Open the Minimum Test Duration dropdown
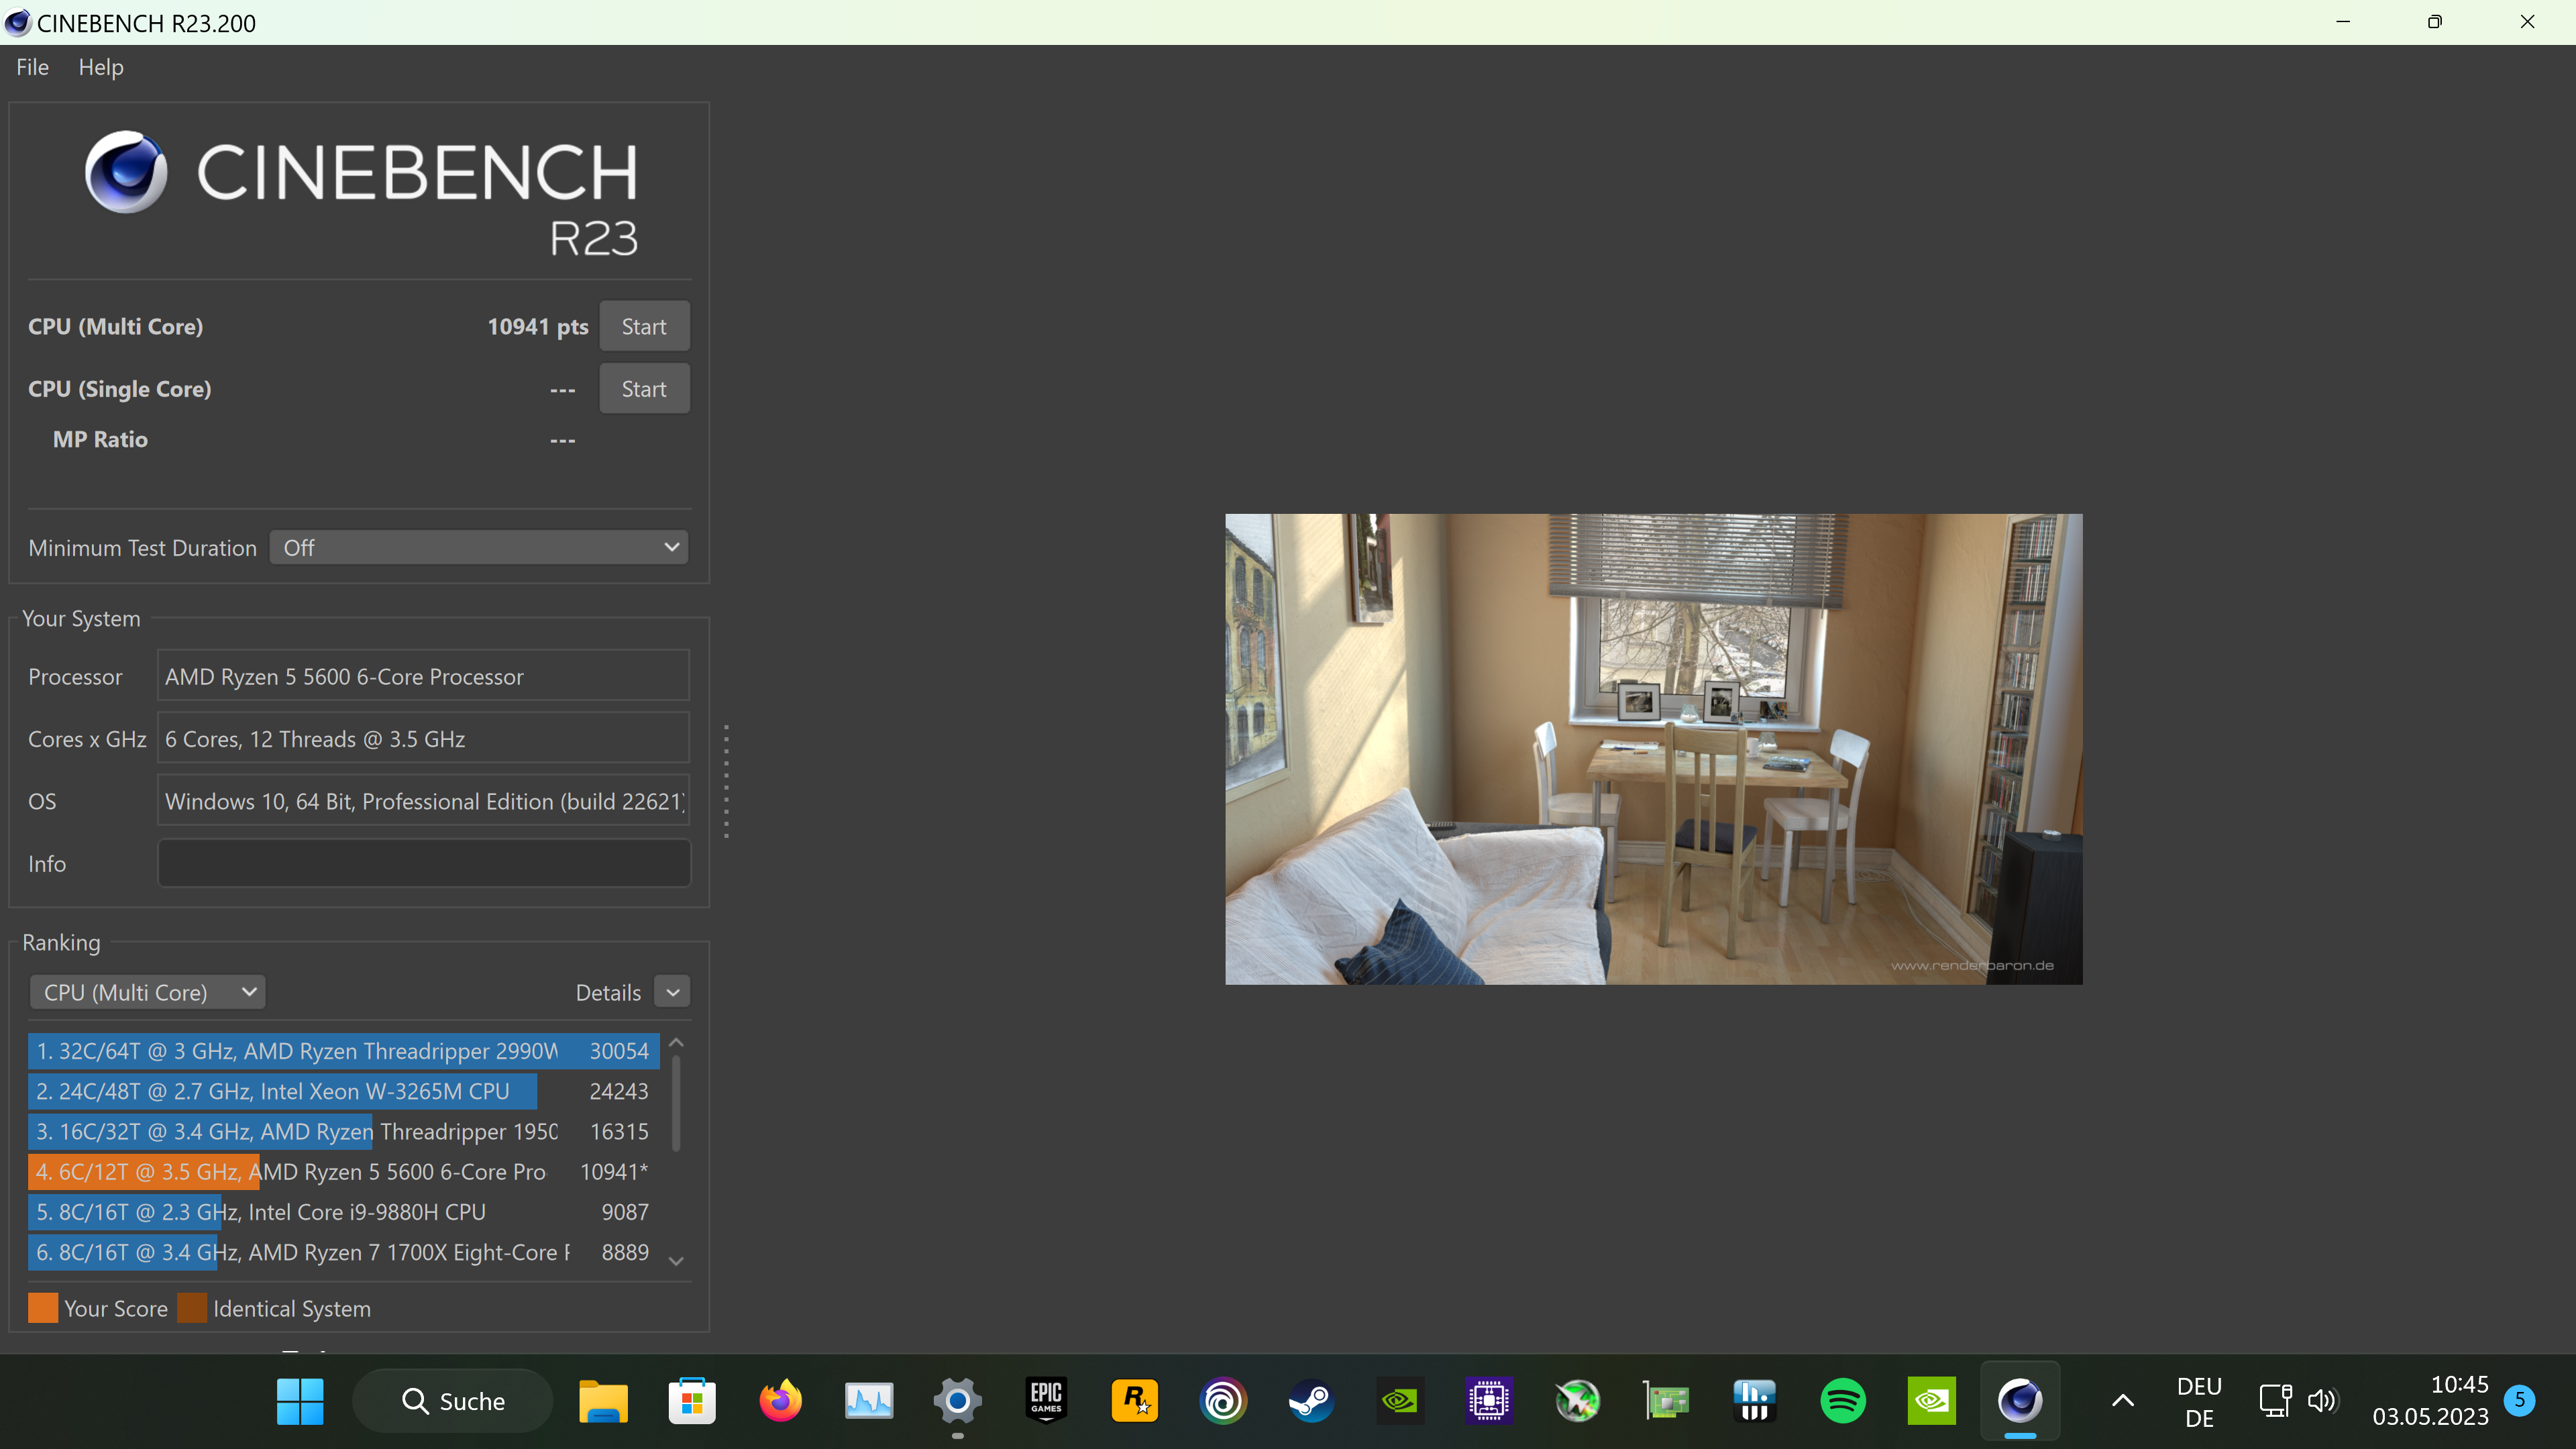 pos(478,547)
